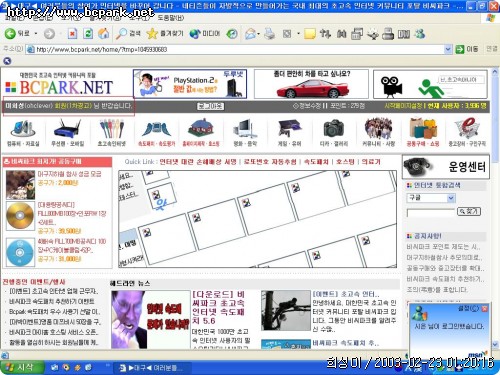Open the gold CD product thumbnail
Screen dimensions: 500x375
(20, 216)
